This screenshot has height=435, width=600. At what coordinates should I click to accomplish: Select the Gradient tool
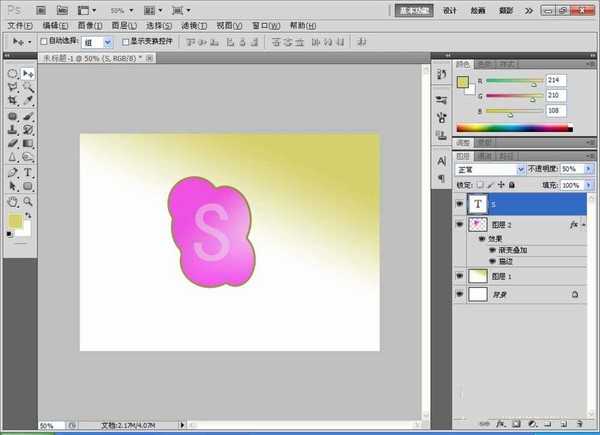[28, 143]
